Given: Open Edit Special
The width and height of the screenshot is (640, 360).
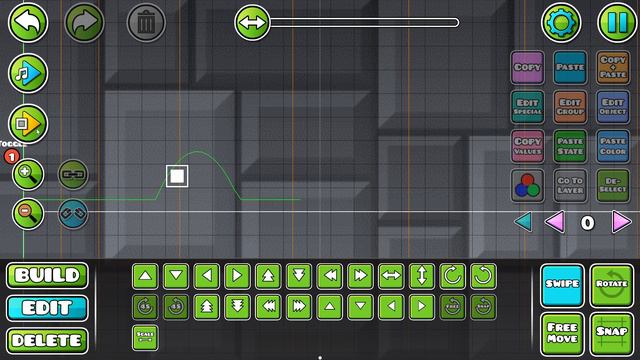Looking at the screenshot, I should (x=527, y=107).
